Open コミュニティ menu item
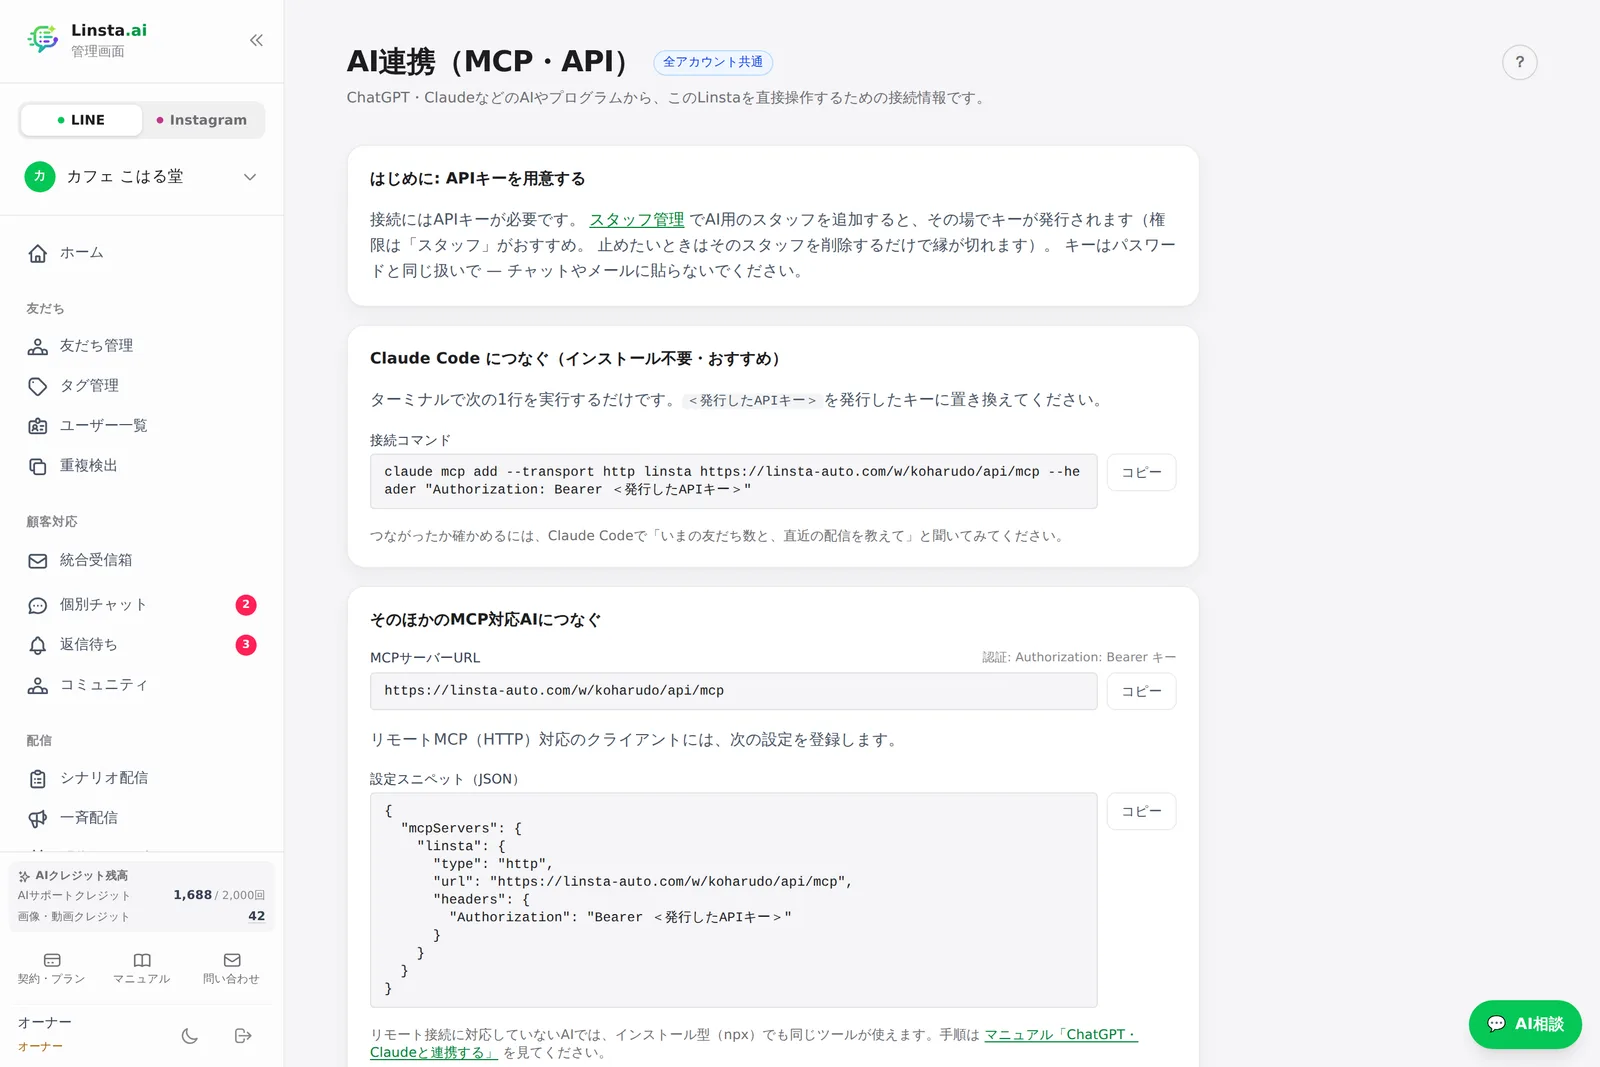The height and width of the screenshot is (1067, 1600). [142, 685]
